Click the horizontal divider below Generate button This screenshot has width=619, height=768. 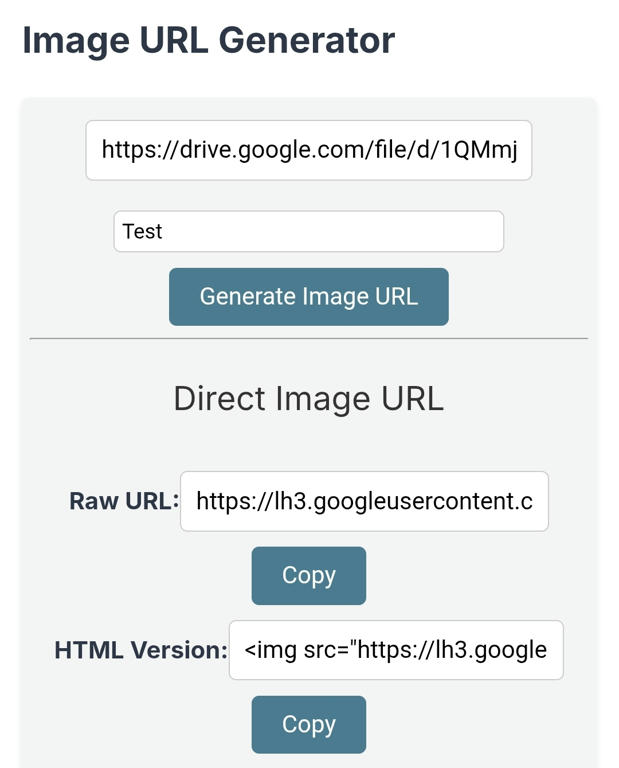click(308, 339)
